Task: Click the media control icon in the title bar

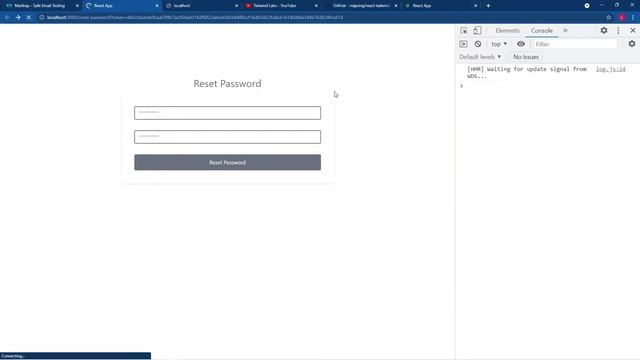Action: [x=587, y=6]
